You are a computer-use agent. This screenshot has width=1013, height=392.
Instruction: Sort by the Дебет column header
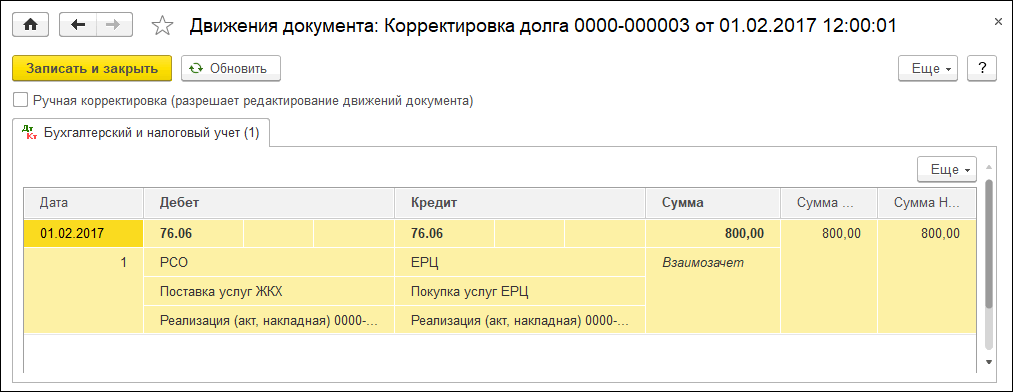click(x=269, y=202)
